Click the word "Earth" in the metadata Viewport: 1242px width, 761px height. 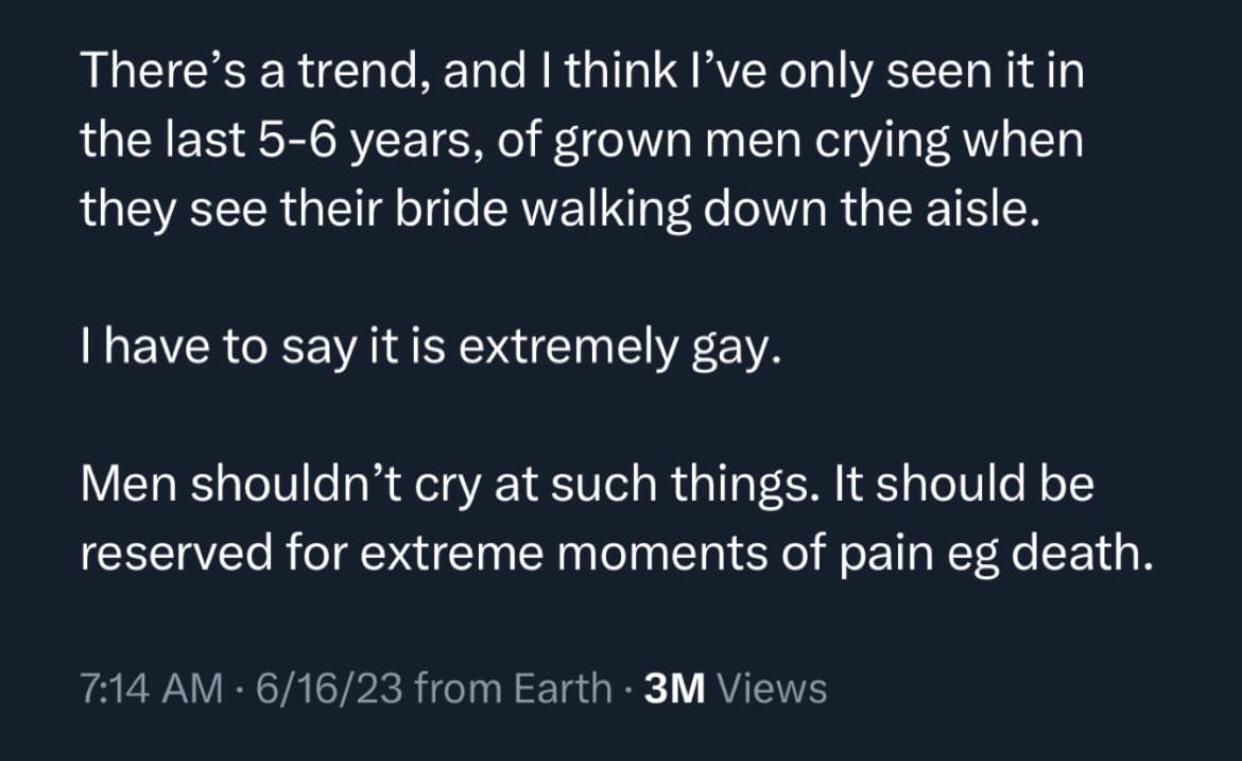click(561, 688)
